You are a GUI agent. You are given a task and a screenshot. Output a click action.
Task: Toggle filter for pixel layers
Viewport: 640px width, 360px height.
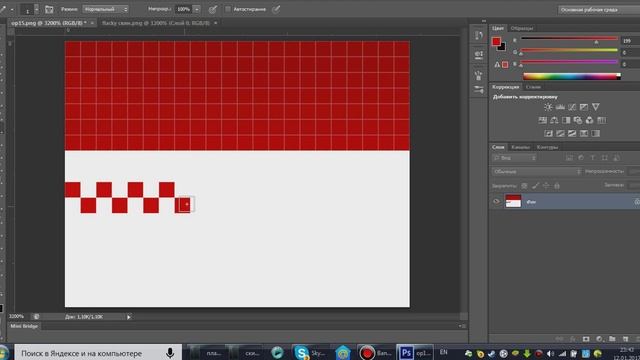[569, 158]
